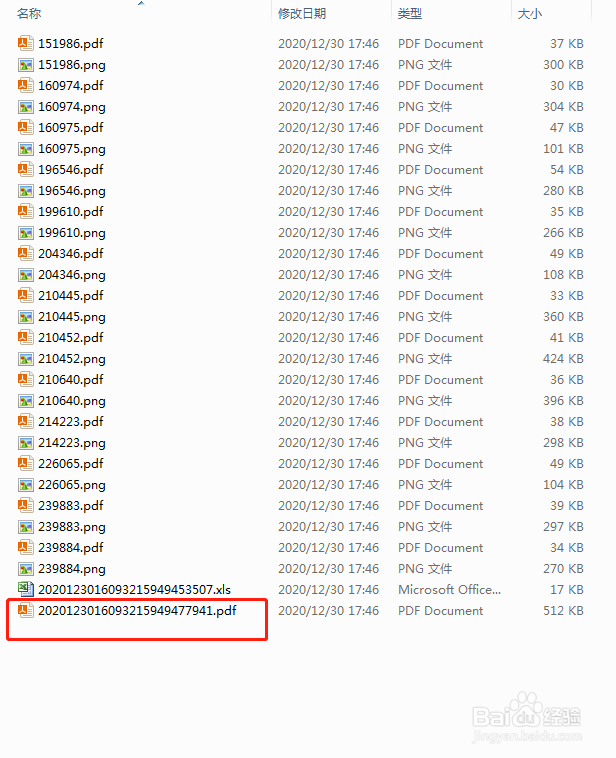This screenshot has height=758, width=616.
Task: Click the PDF icon of 210640.pdf
Action: click(26, 380)
